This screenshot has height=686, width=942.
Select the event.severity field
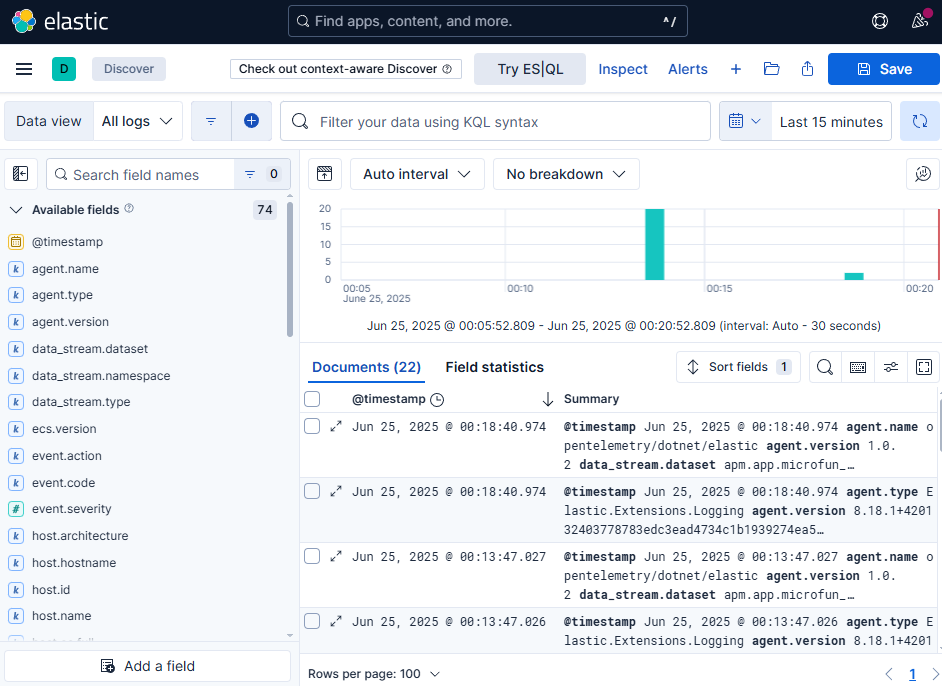click(71, 509)
